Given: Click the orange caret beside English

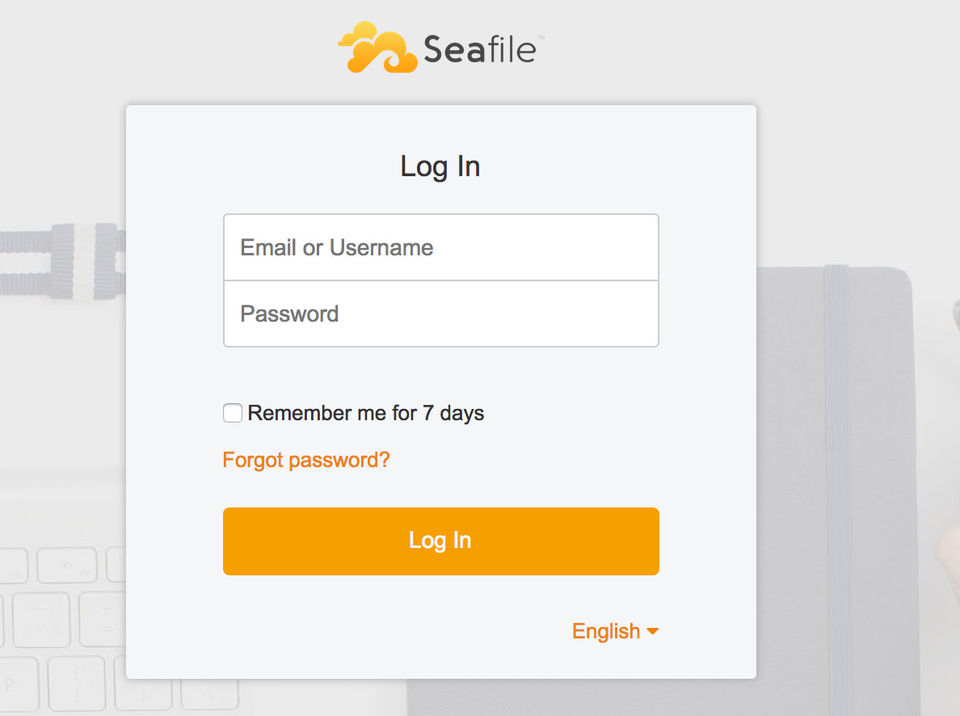Looking at the screenshot, I should coord(653,631).
